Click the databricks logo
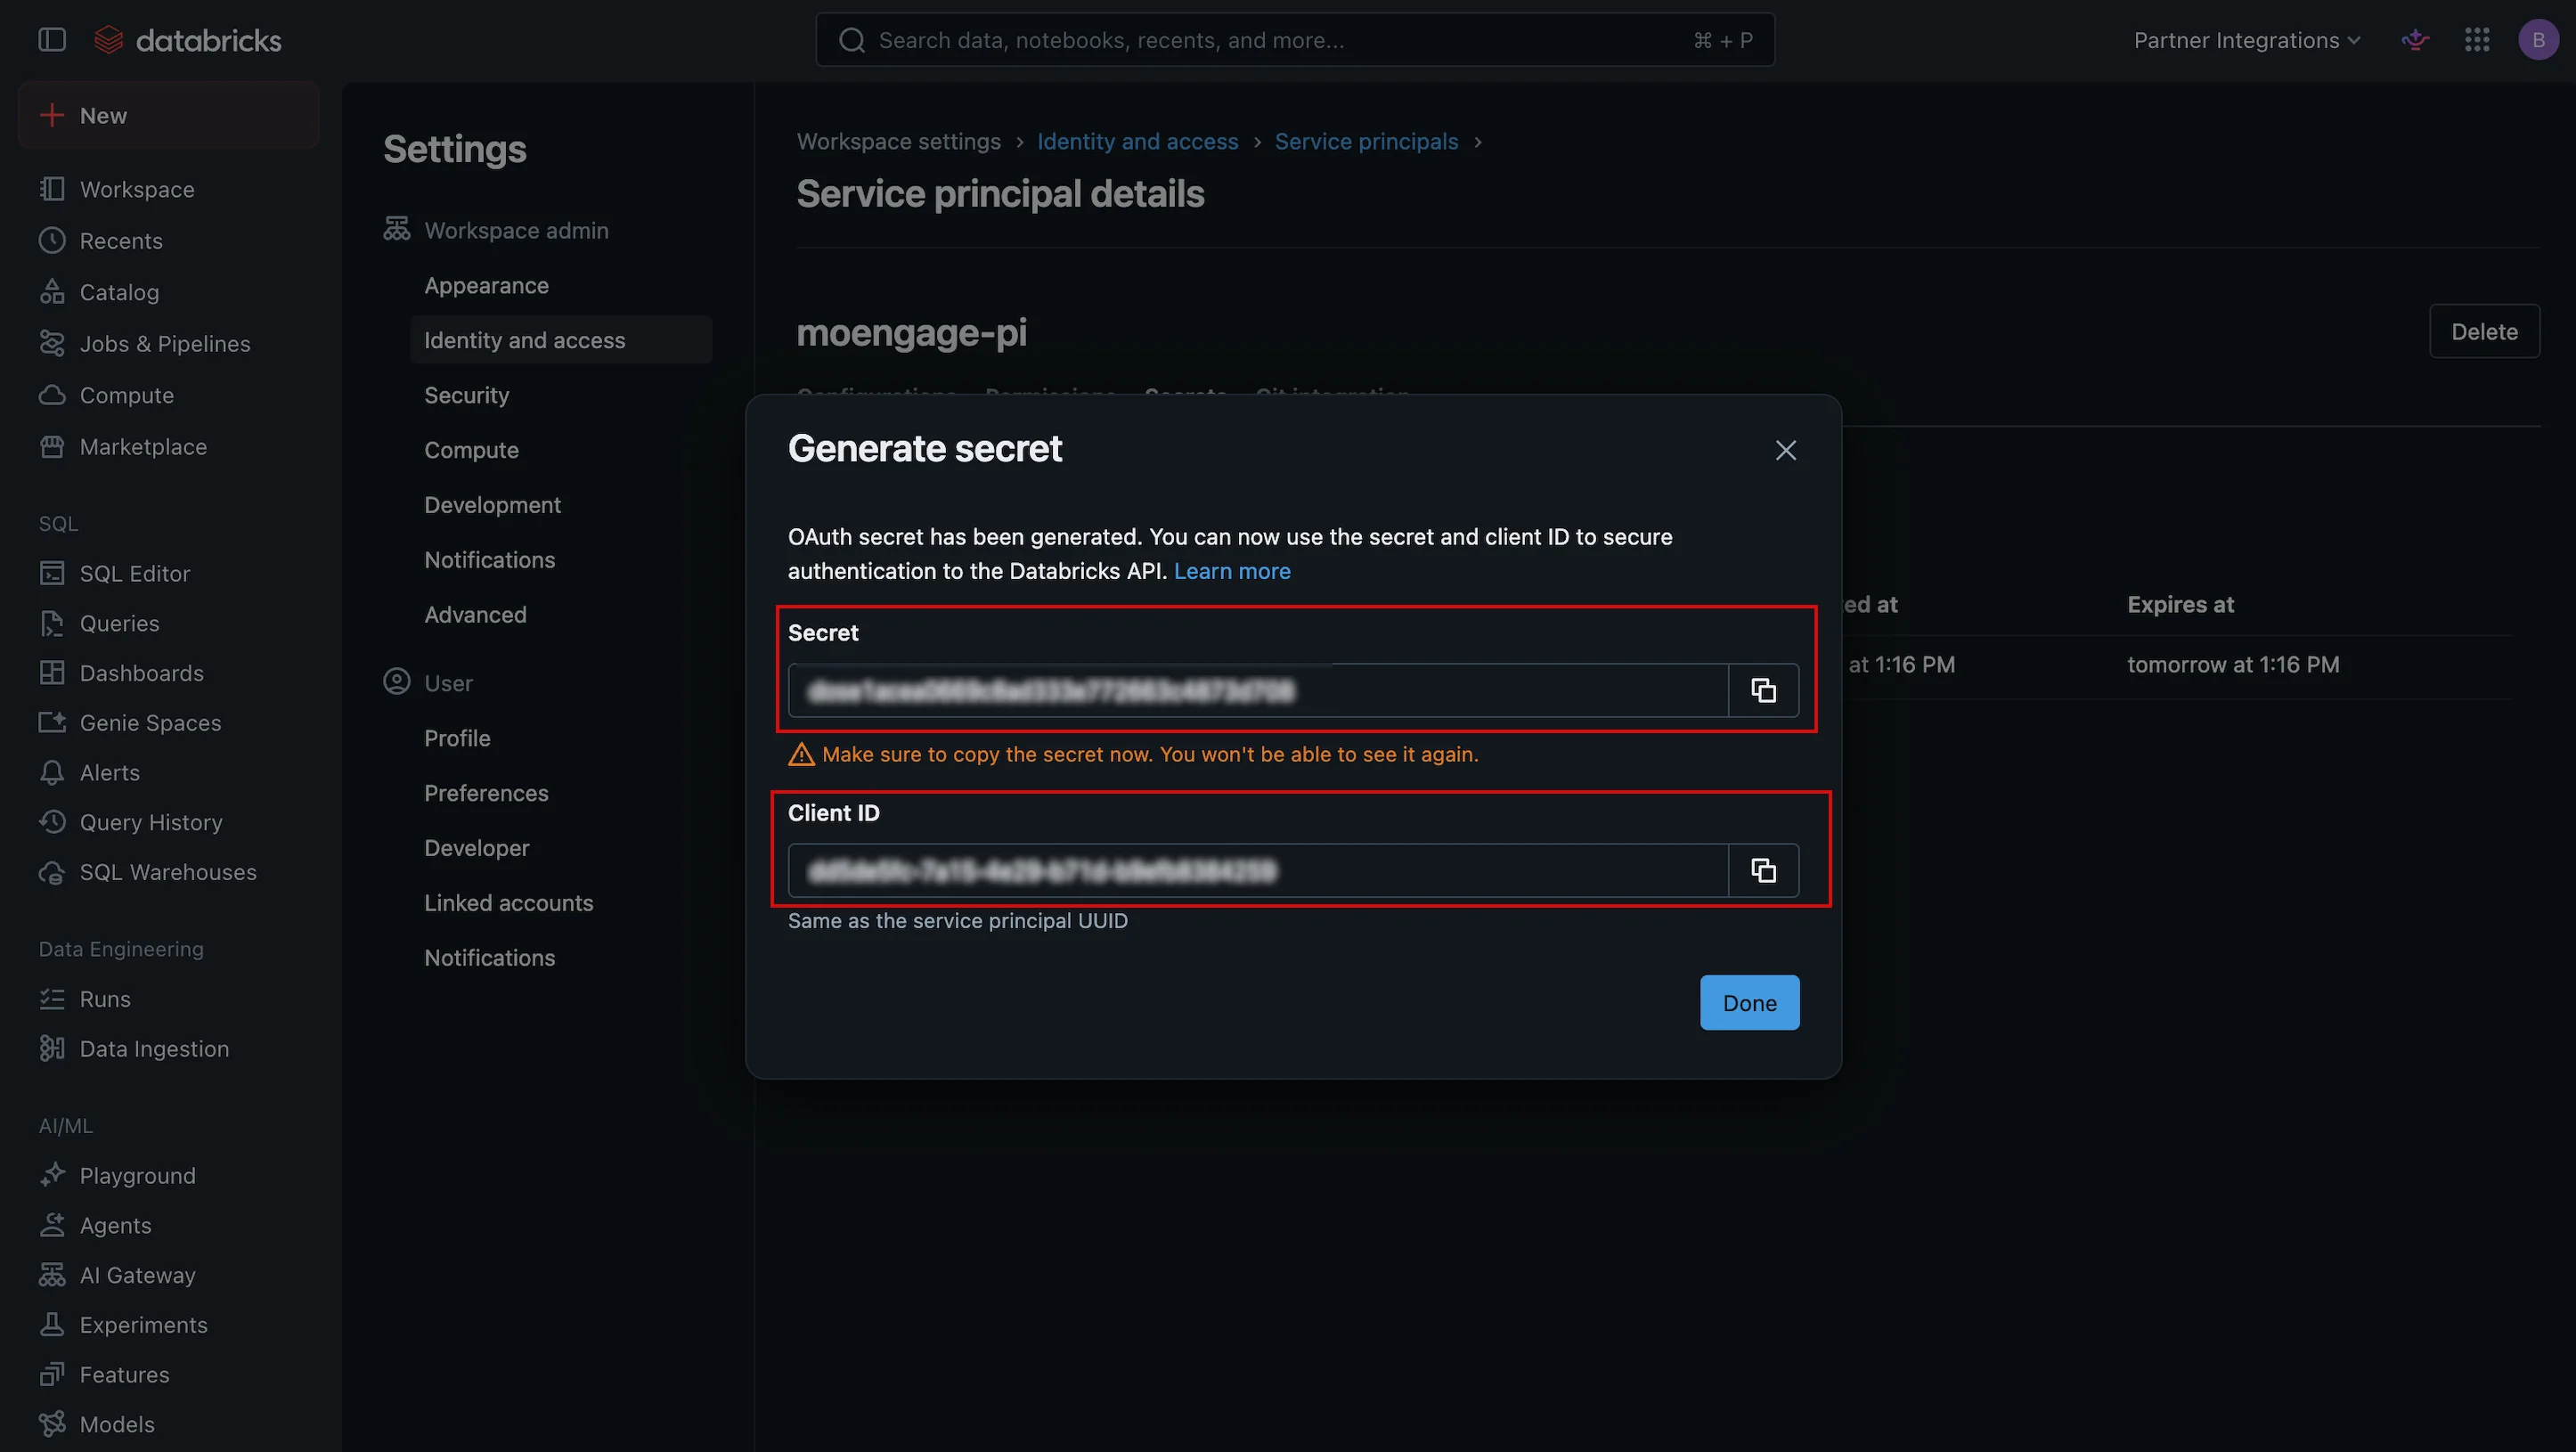Viewport: 2576px width, 1452px height. (x=187, y=40)
